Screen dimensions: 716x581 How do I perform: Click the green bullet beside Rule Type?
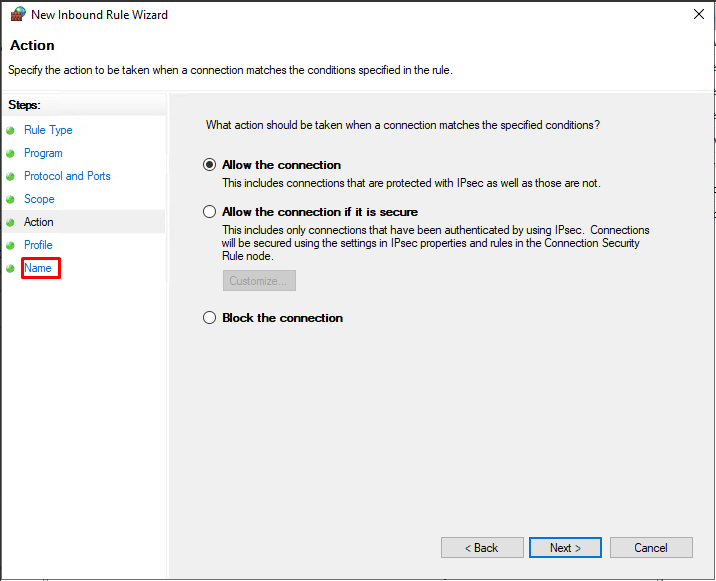click(11, 131)
